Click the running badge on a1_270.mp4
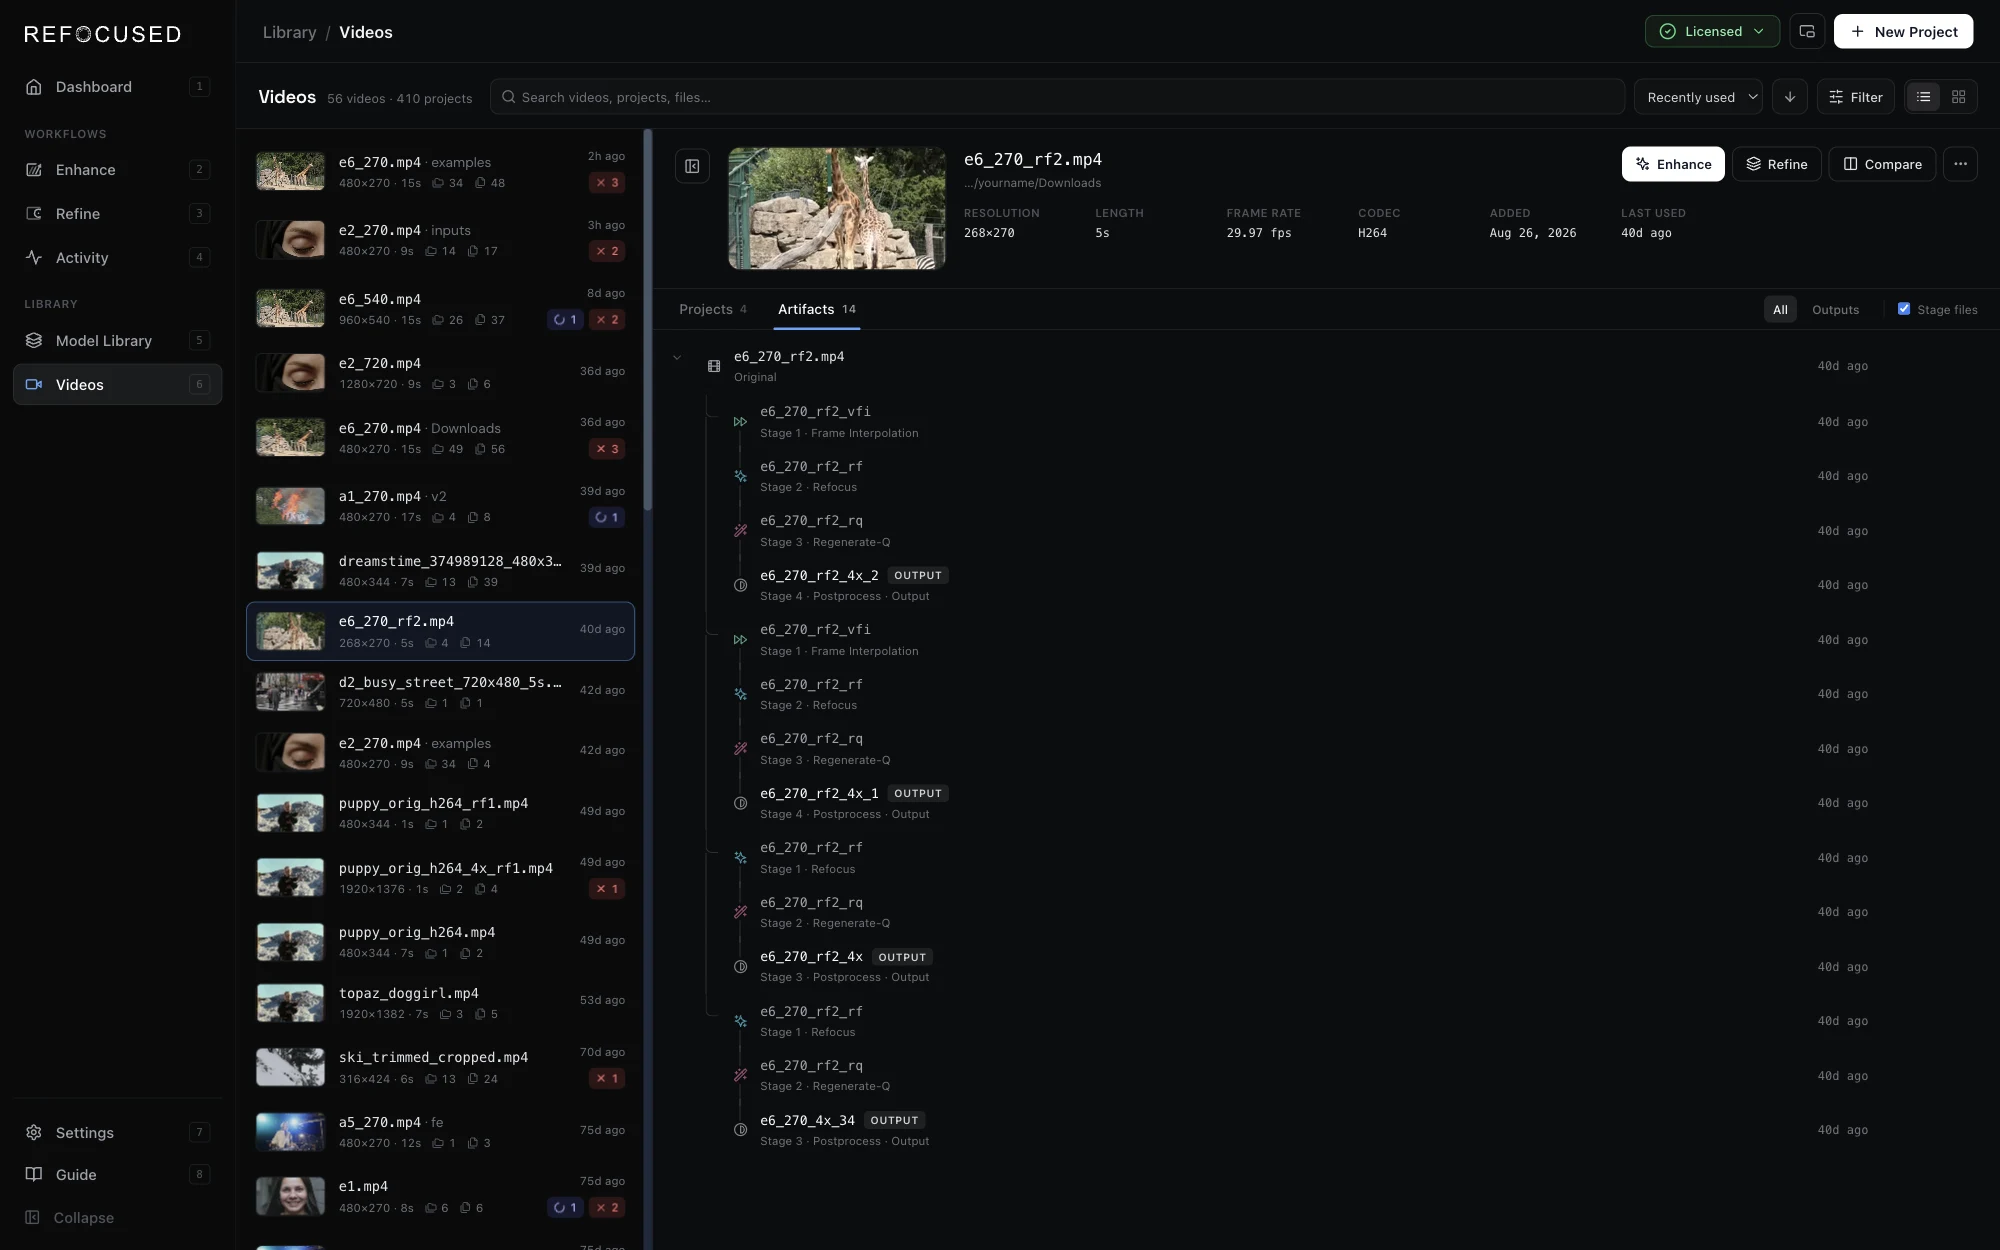The width and height of the screenshot is (2000, 1250). point(607,517)
